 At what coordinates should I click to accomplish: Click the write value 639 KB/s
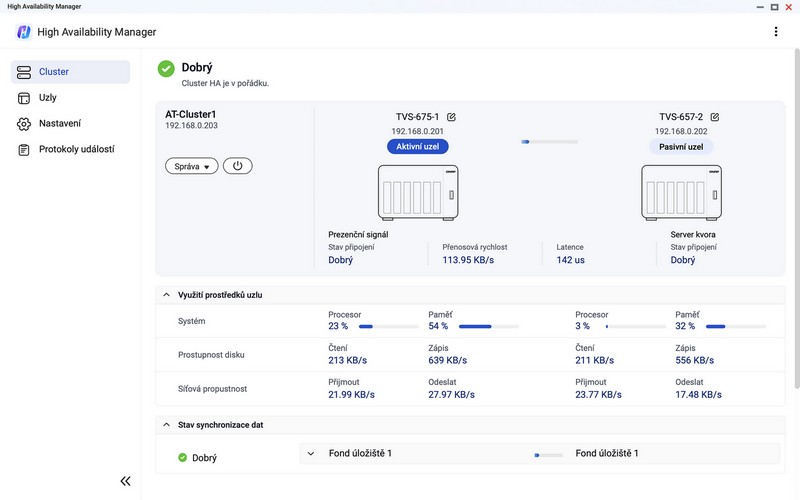pyautogui.click(x=447, y=360)
